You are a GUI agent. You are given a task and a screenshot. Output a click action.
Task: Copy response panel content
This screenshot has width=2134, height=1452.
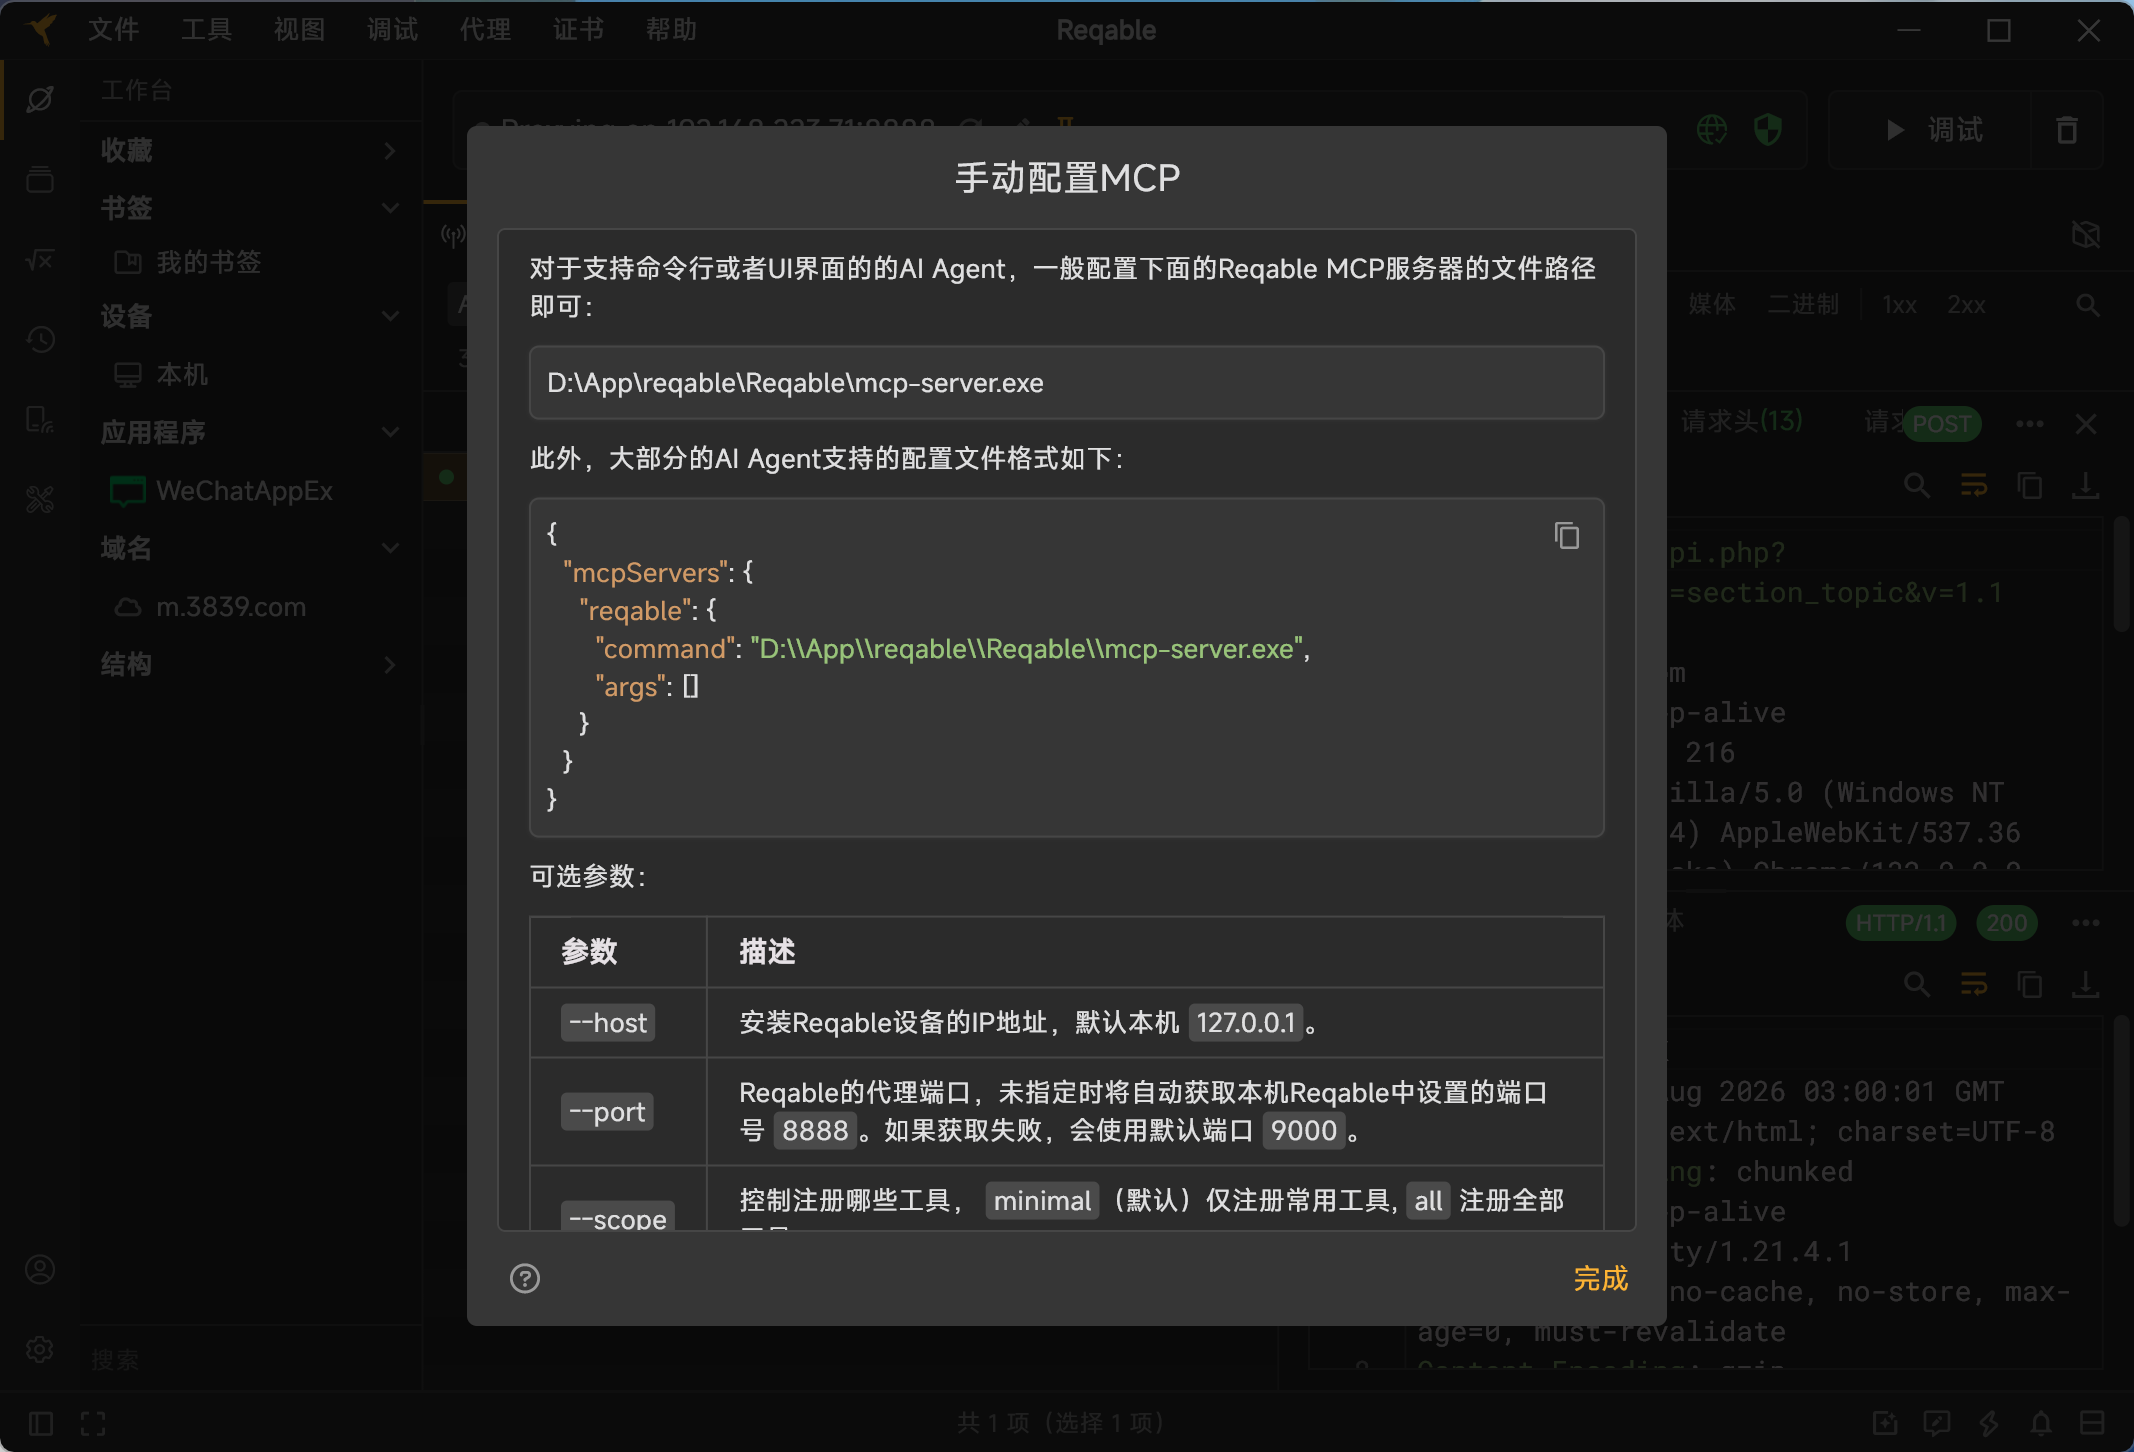coord(2029,985)
